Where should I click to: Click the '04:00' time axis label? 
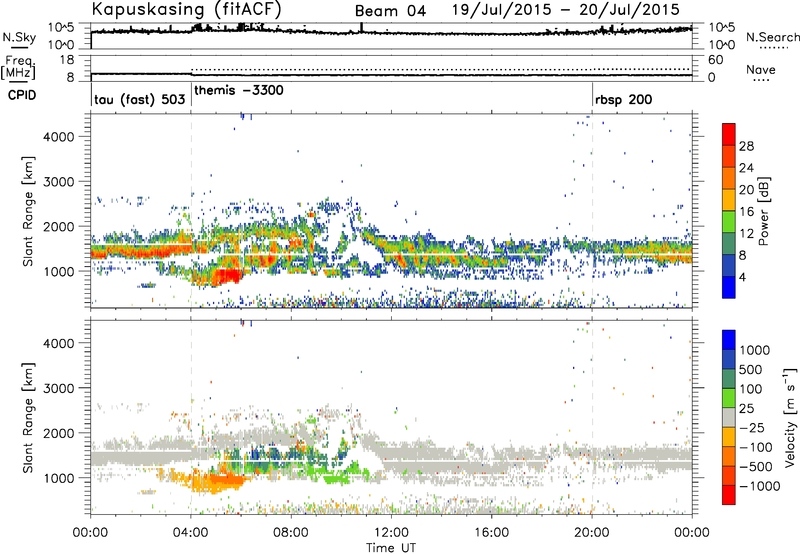click(x=190, y=533)
